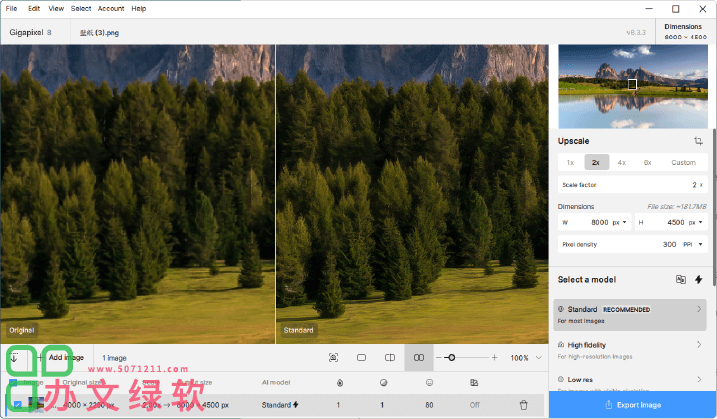Click the High fidelity model icon
This screenshot has width=717, height=419.
point(561,345)
